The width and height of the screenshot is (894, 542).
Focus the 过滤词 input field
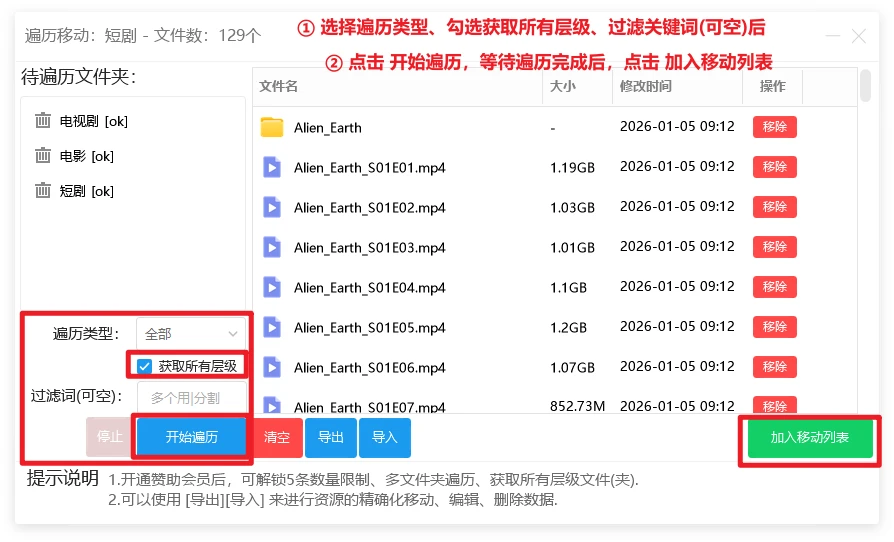(192, 397)
